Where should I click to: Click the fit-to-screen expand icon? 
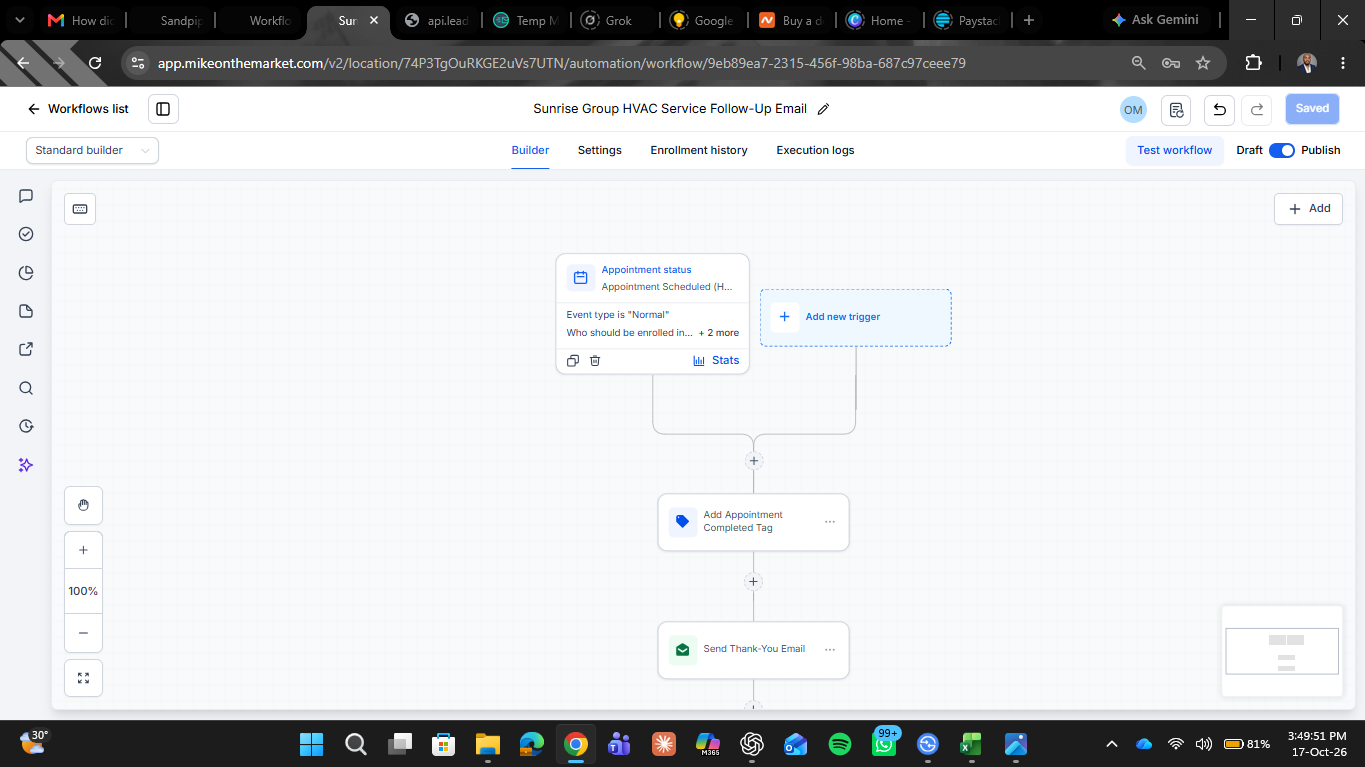click(83, 678)
